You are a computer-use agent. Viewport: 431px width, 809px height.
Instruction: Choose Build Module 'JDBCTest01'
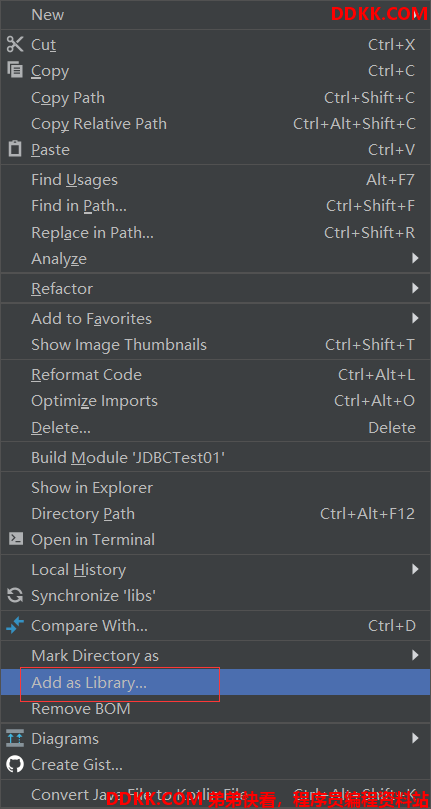click(x=215, y=457)
